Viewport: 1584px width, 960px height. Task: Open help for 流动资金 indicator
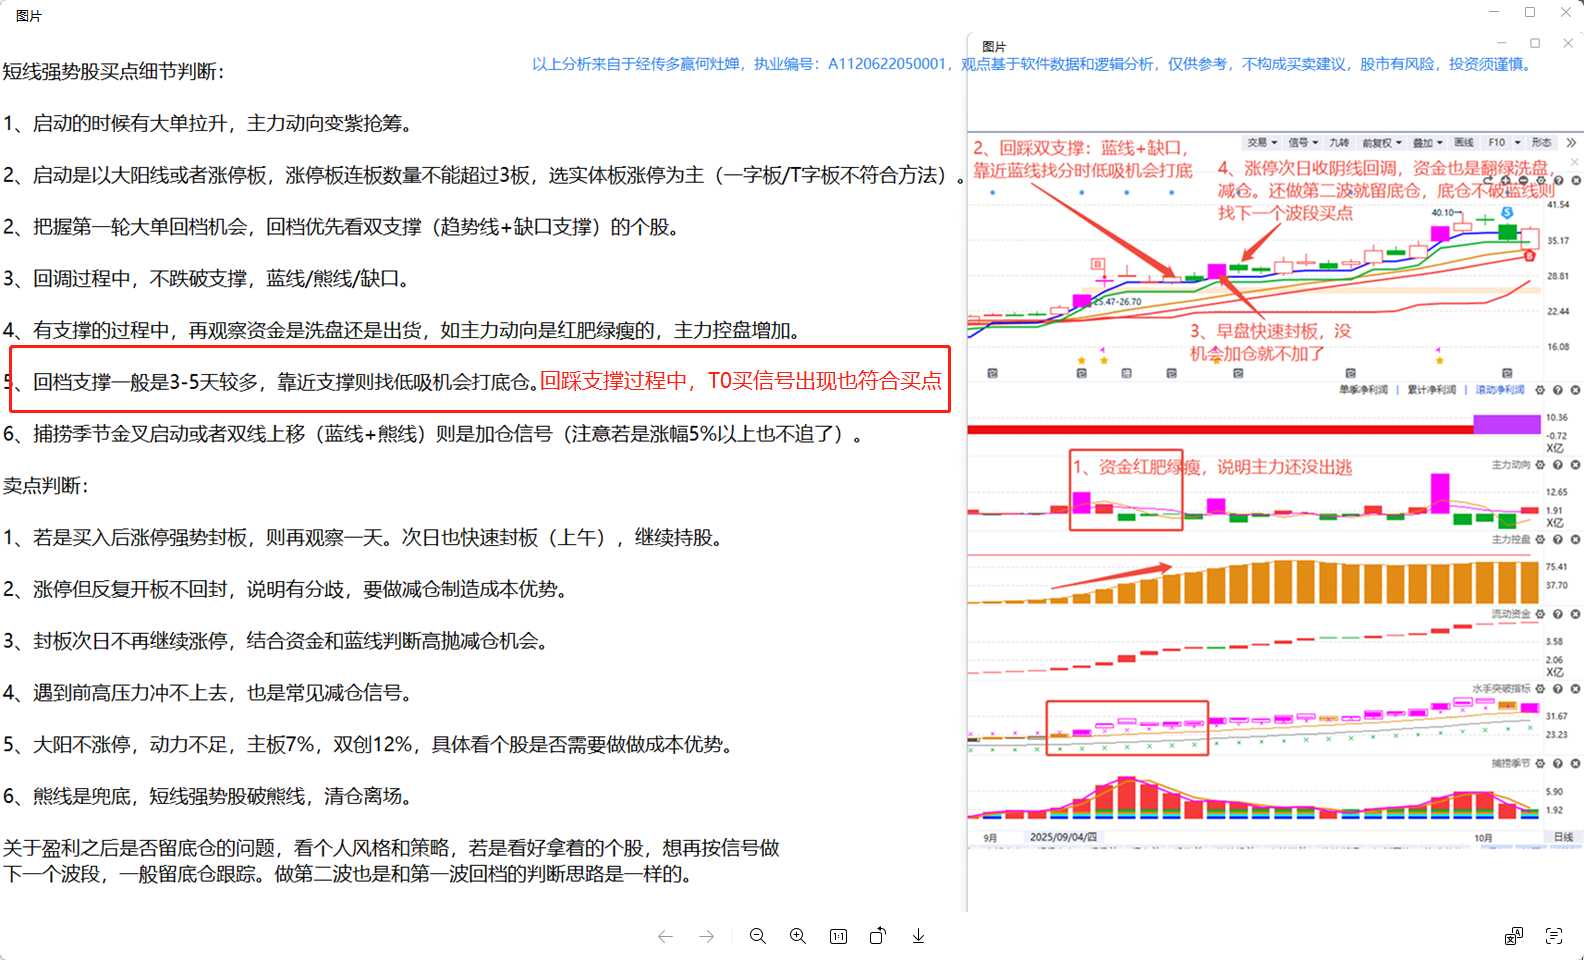tap(1558, 614)
